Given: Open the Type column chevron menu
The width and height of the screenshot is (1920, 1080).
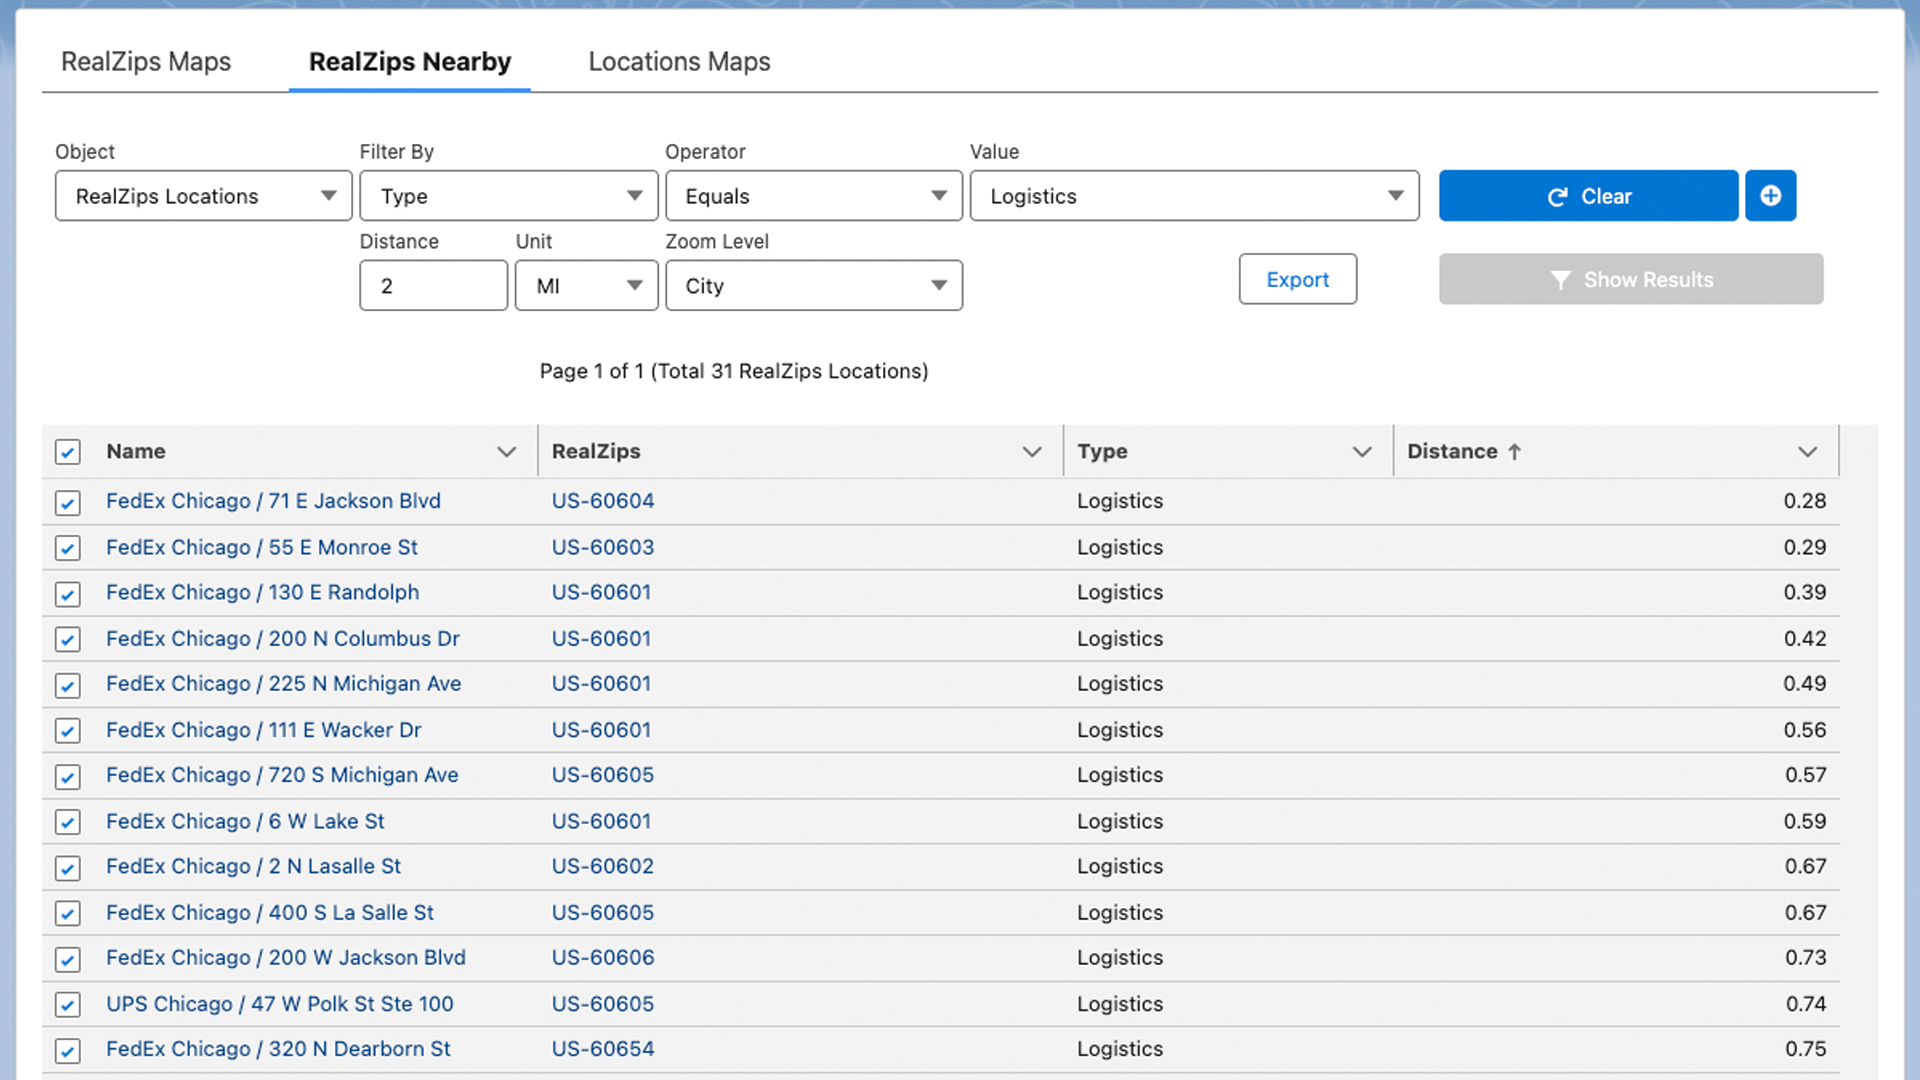Looking at the screenshot, I should point(1361,452).
